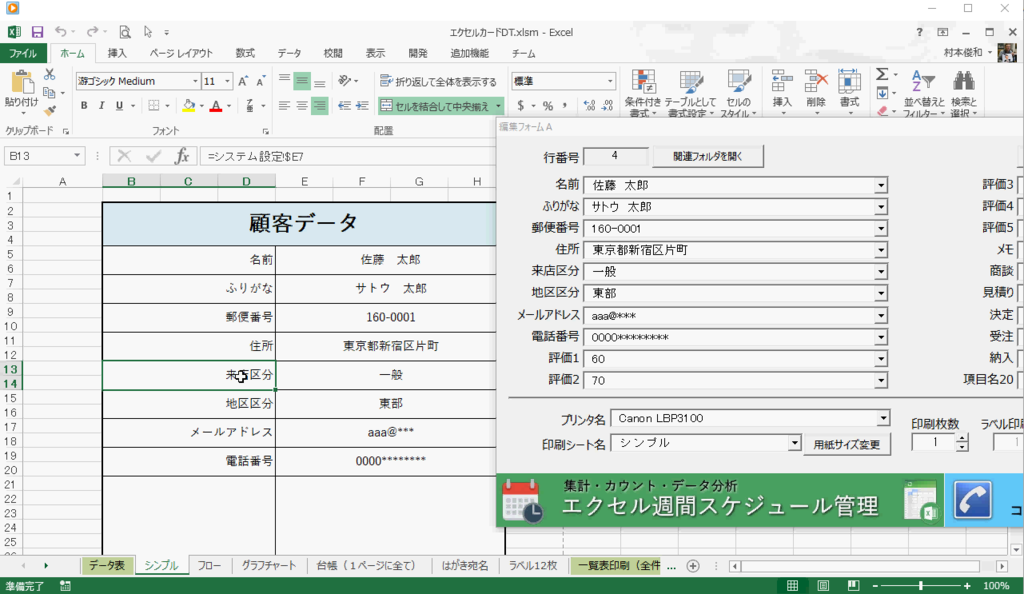Add a new sheet with plus button
Screen dimensions: 1024x594
pyautogui.click(x=693, y=566)
